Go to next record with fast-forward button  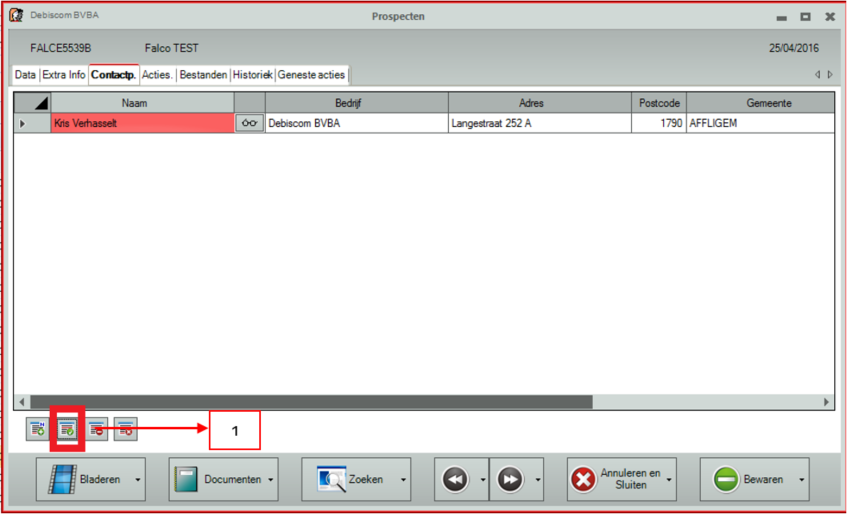coord(510,480)
